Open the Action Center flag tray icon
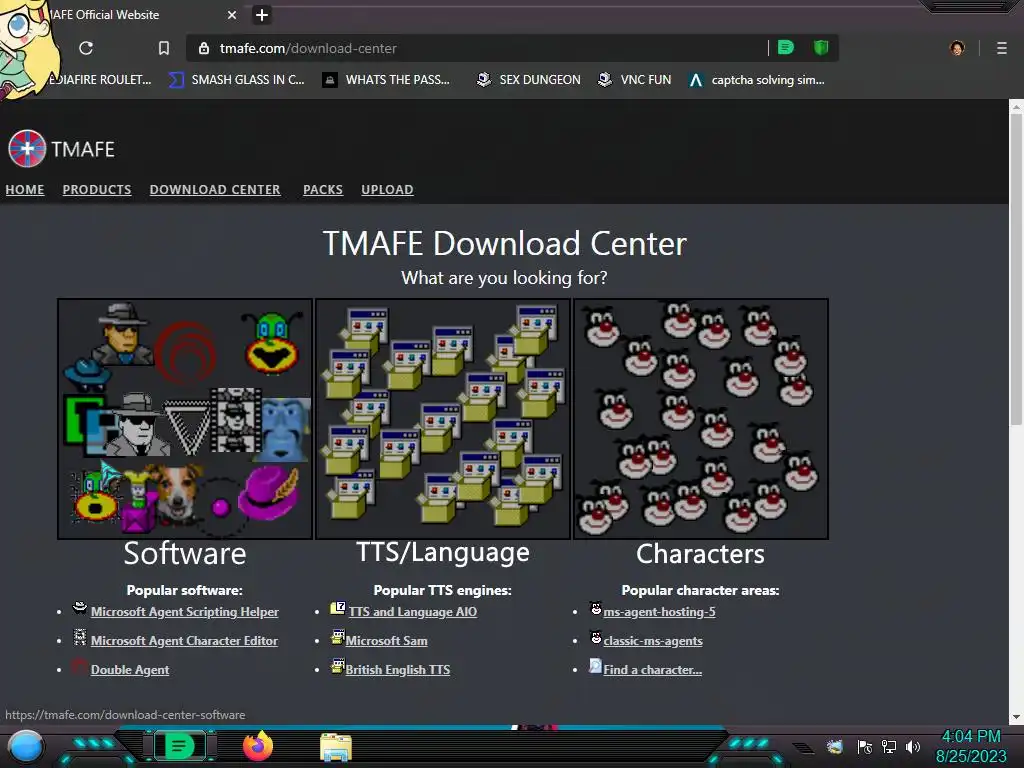 coord(865,747)
